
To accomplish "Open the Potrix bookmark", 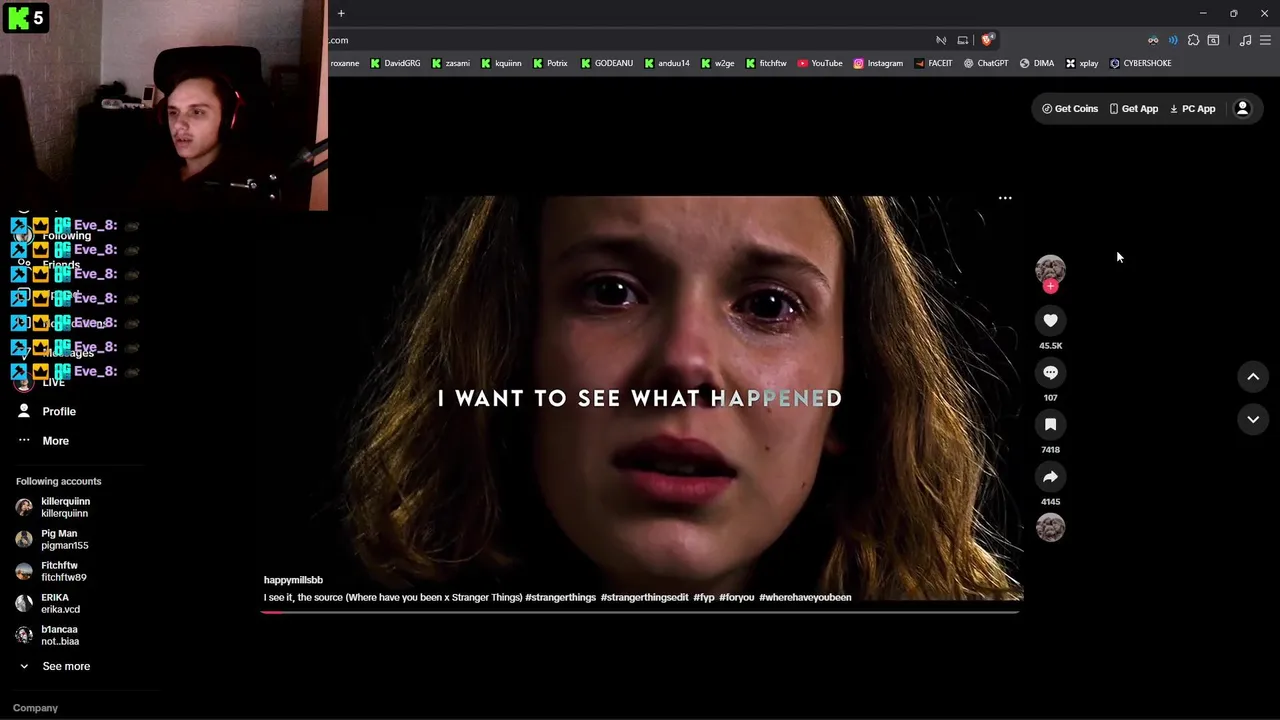I will coord(550,63).
